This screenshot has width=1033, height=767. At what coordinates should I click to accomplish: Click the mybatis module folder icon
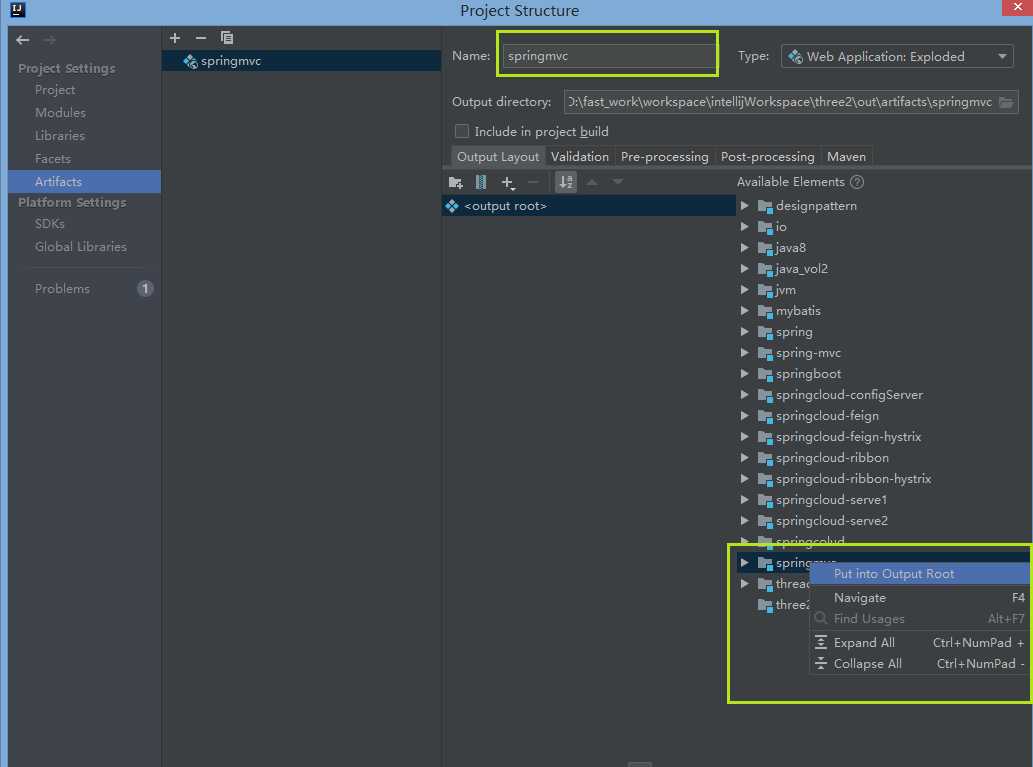[x=765, y=311]
